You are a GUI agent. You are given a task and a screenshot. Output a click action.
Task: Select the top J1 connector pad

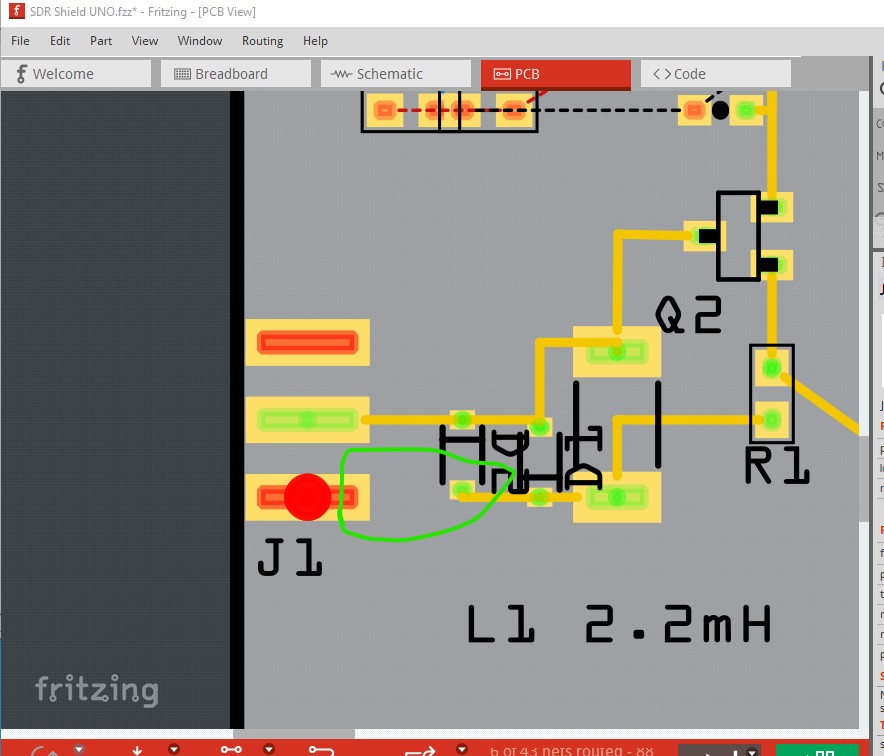(x=307, y=342)
